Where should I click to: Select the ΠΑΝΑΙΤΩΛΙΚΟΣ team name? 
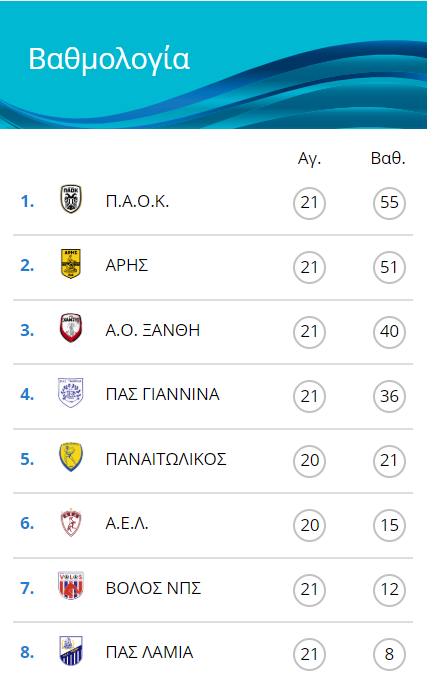tap(166, 459)
